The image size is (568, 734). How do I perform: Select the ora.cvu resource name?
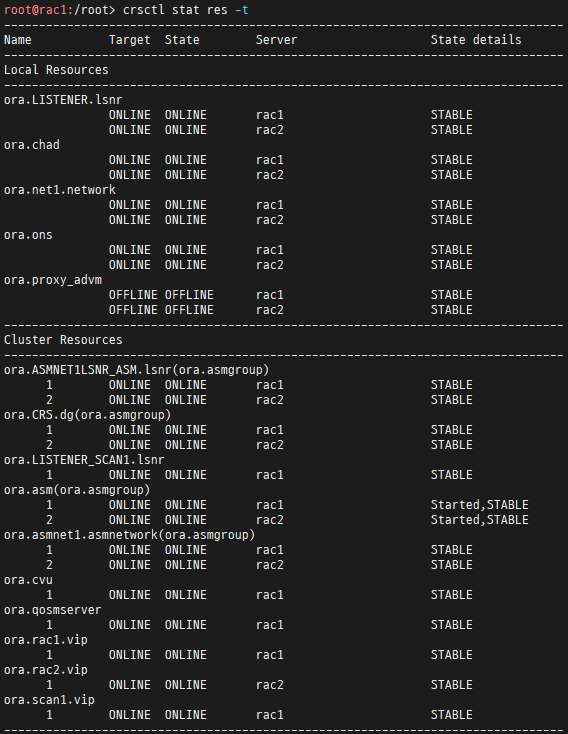tap(28, 580)
